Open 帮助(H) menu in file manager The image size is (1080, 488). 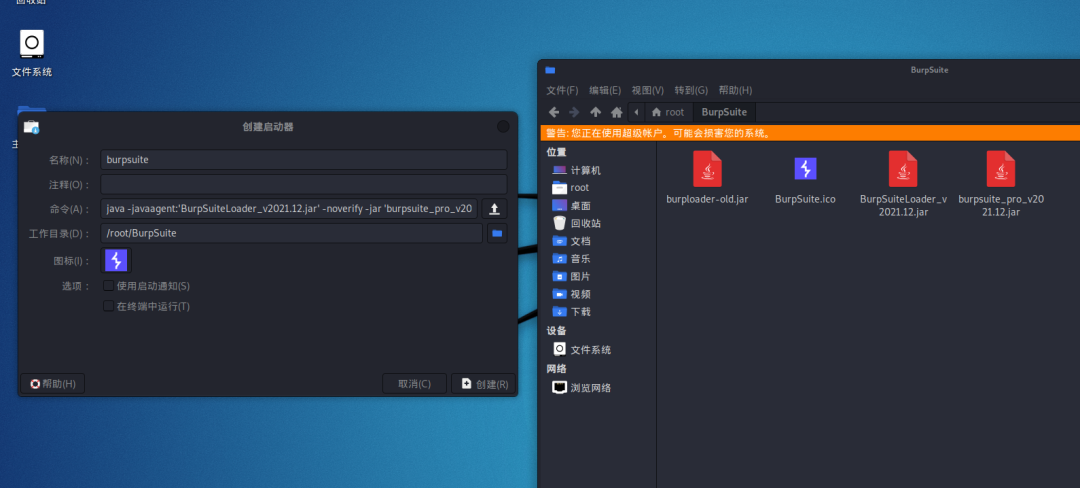(x=735, y=91)
